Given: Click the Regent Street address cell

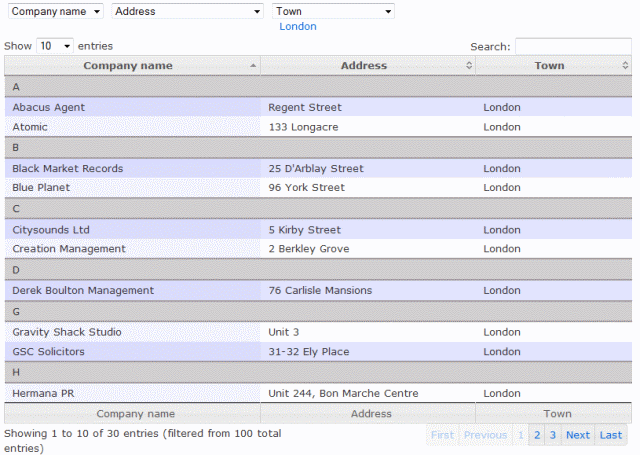Looking at the screenshot, I should pyautogui.click(x=368, y=107).
